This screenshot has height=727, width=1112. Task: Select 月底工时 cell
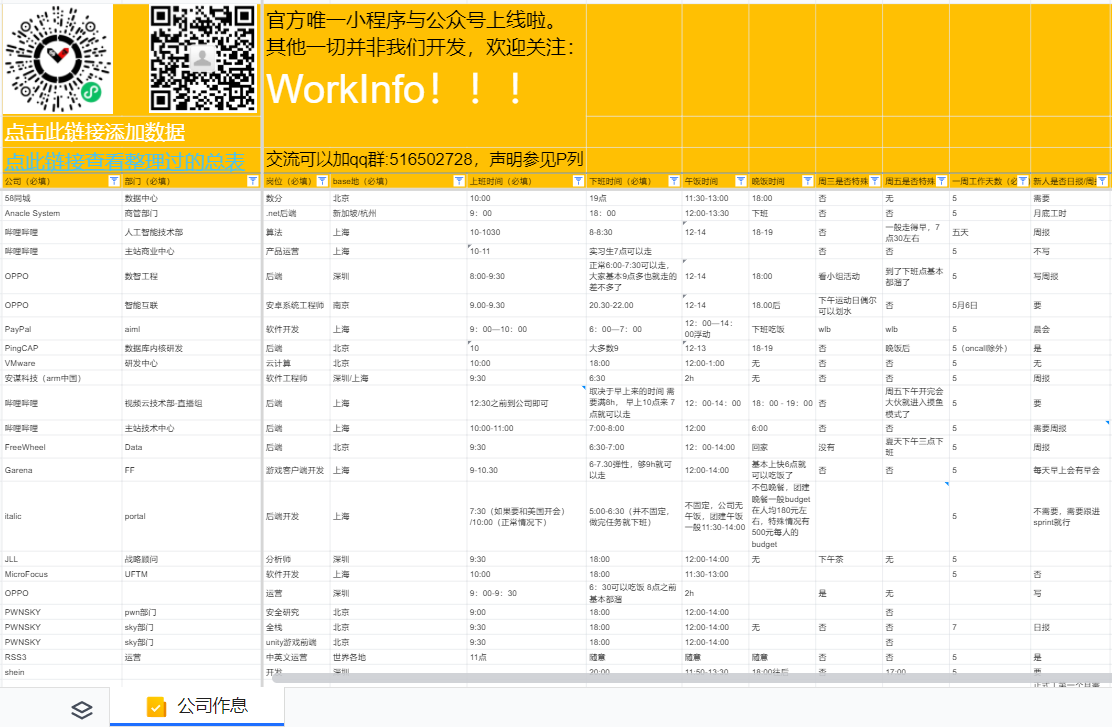pyautogui.click(x=1071, y=213)
